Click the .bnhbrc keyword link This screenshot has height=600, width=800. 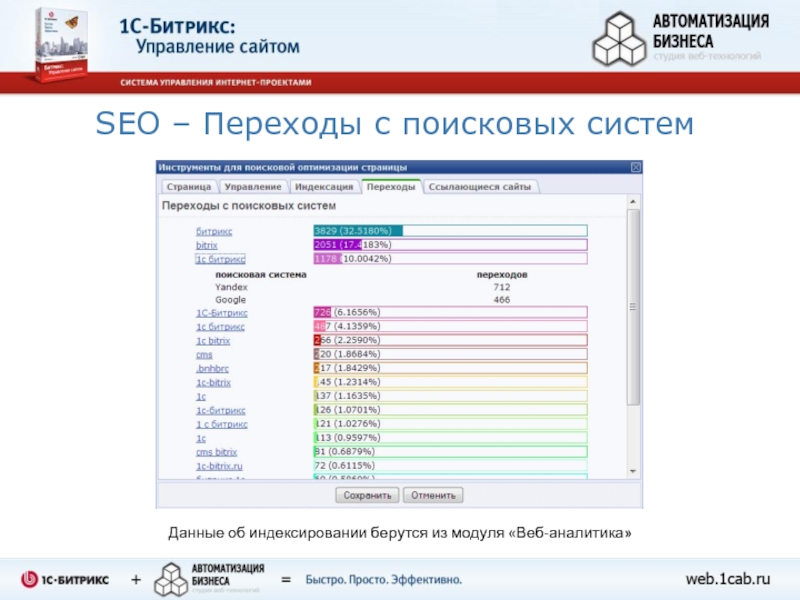(x=212, y=368)
